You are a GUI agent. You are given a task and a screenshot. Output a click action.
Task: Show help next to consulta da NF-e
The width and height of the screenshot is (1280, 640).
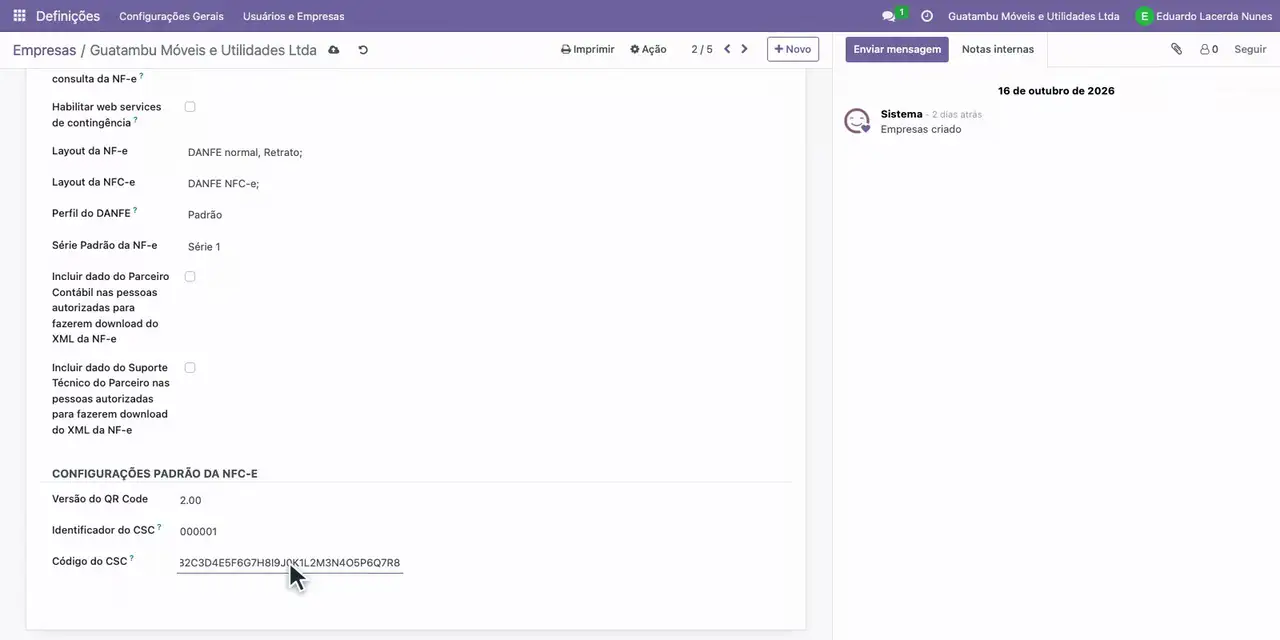141,75
